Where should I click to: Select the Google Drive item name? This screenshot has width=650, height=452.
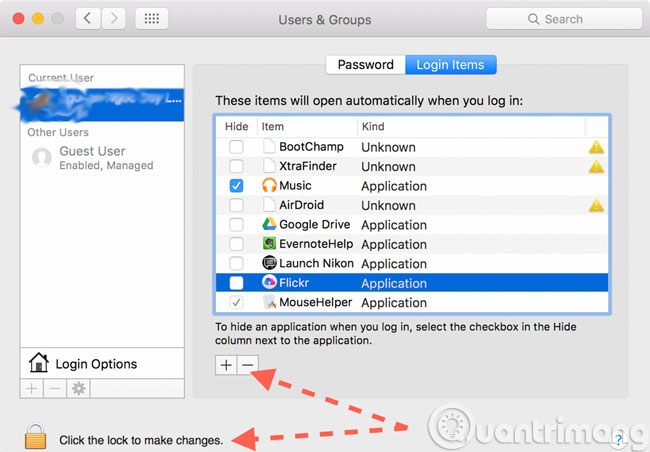point(315,224)
